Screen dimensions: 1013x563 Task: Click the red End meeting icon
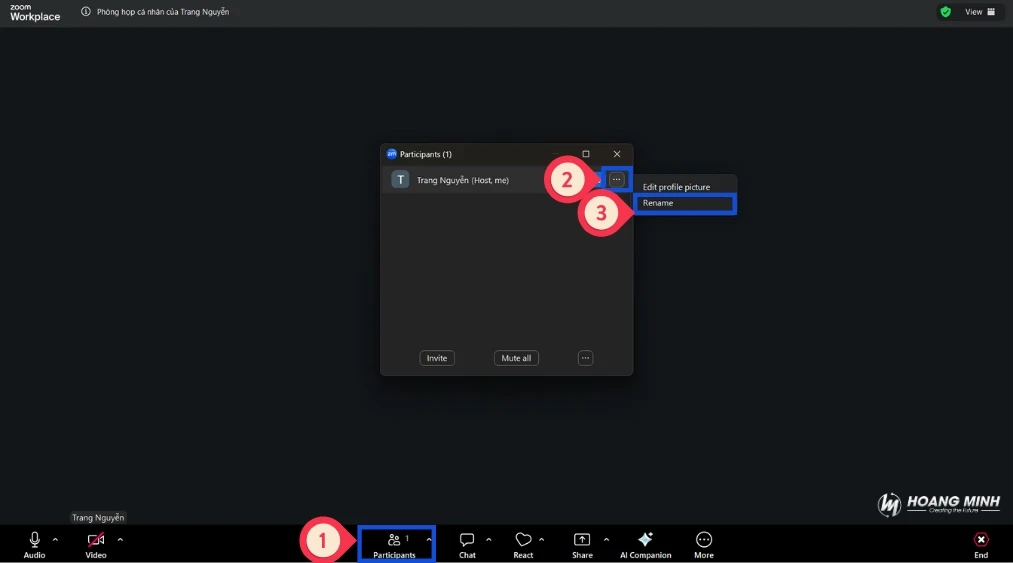point(981,539)
